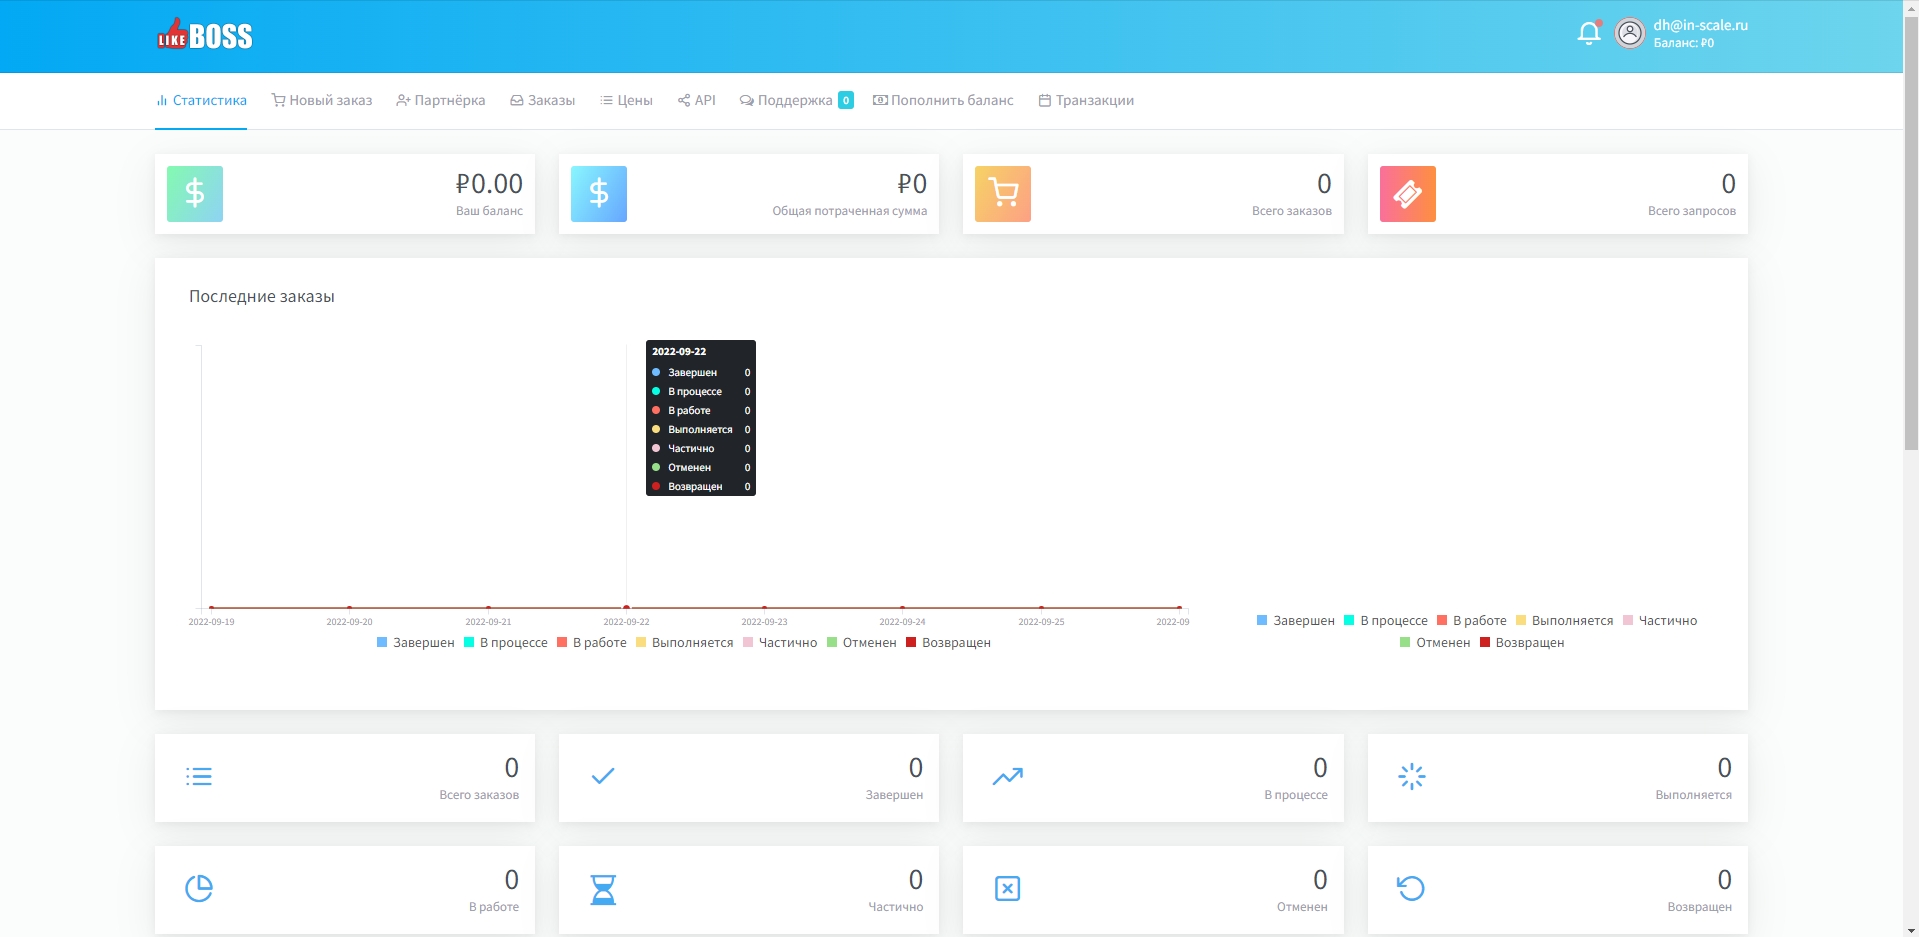The height and width of the screenshot is (937, 1919).
Task: Click the dh@in-scale.ru account name
Action: (1700, 25)
